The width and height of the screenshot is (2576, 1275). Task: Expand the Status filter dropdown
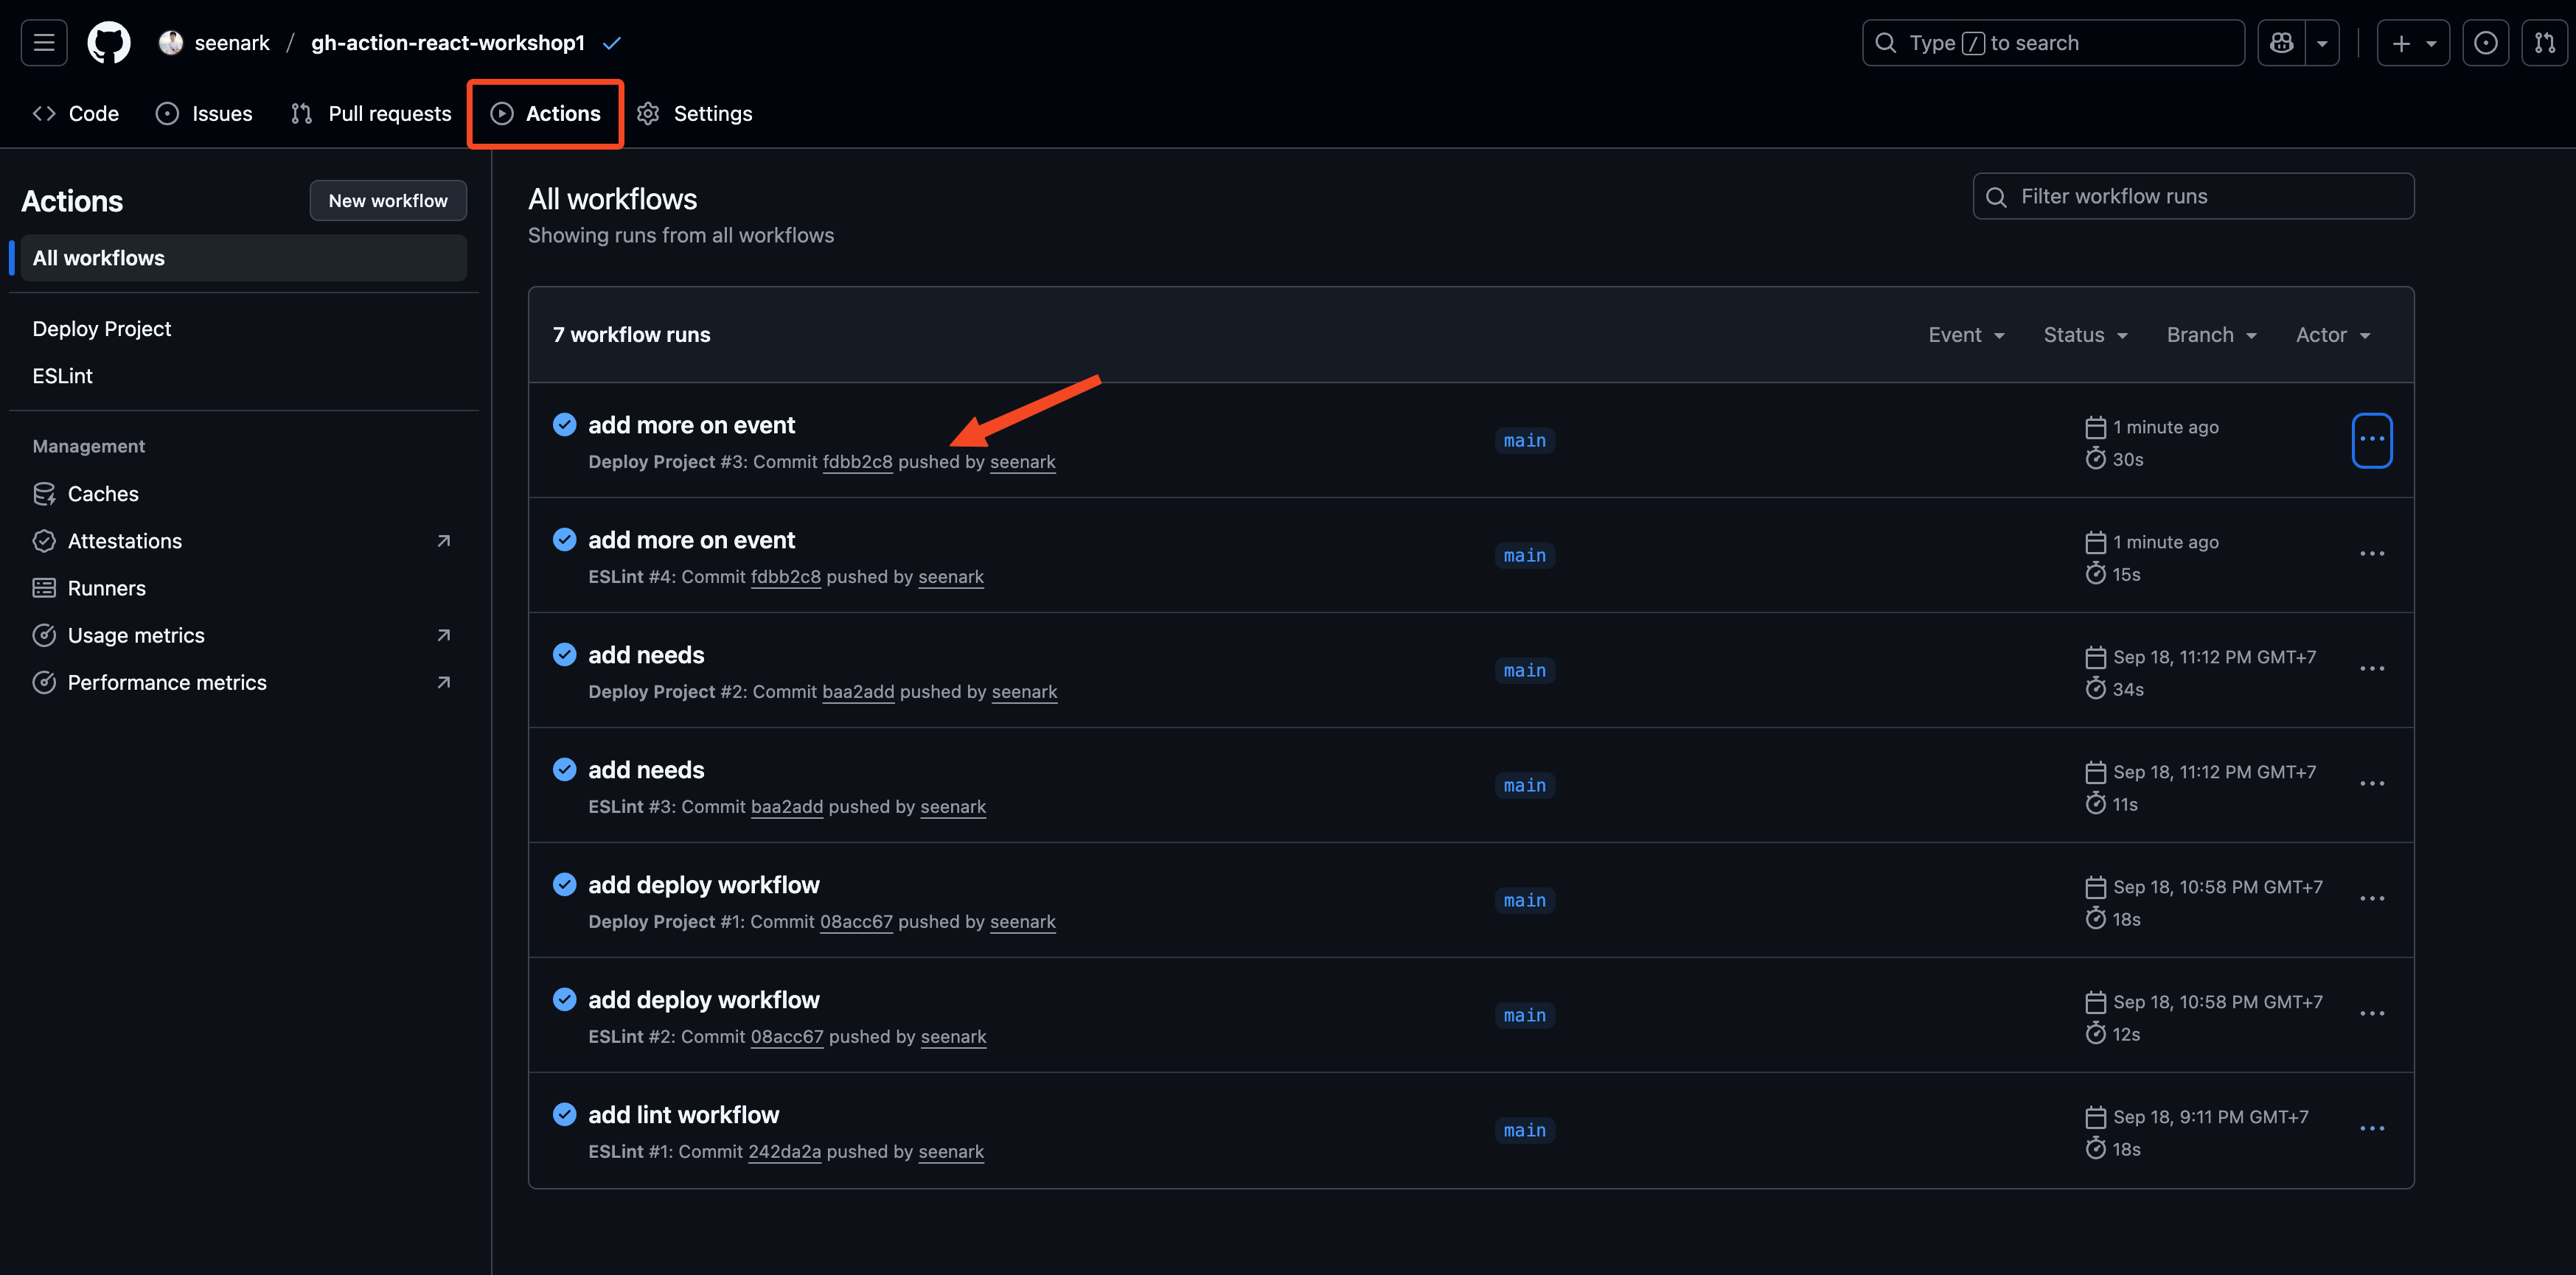[x=2085, y=335]
